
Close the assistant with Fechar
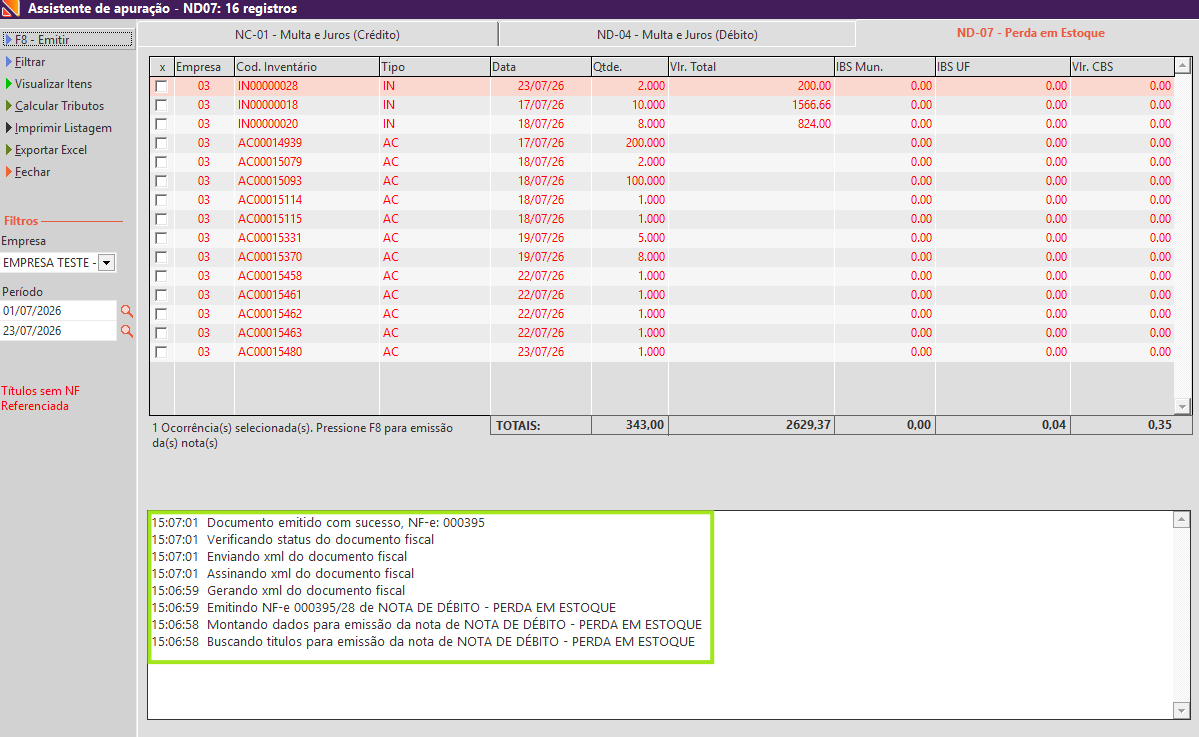[x=32, y=173]
